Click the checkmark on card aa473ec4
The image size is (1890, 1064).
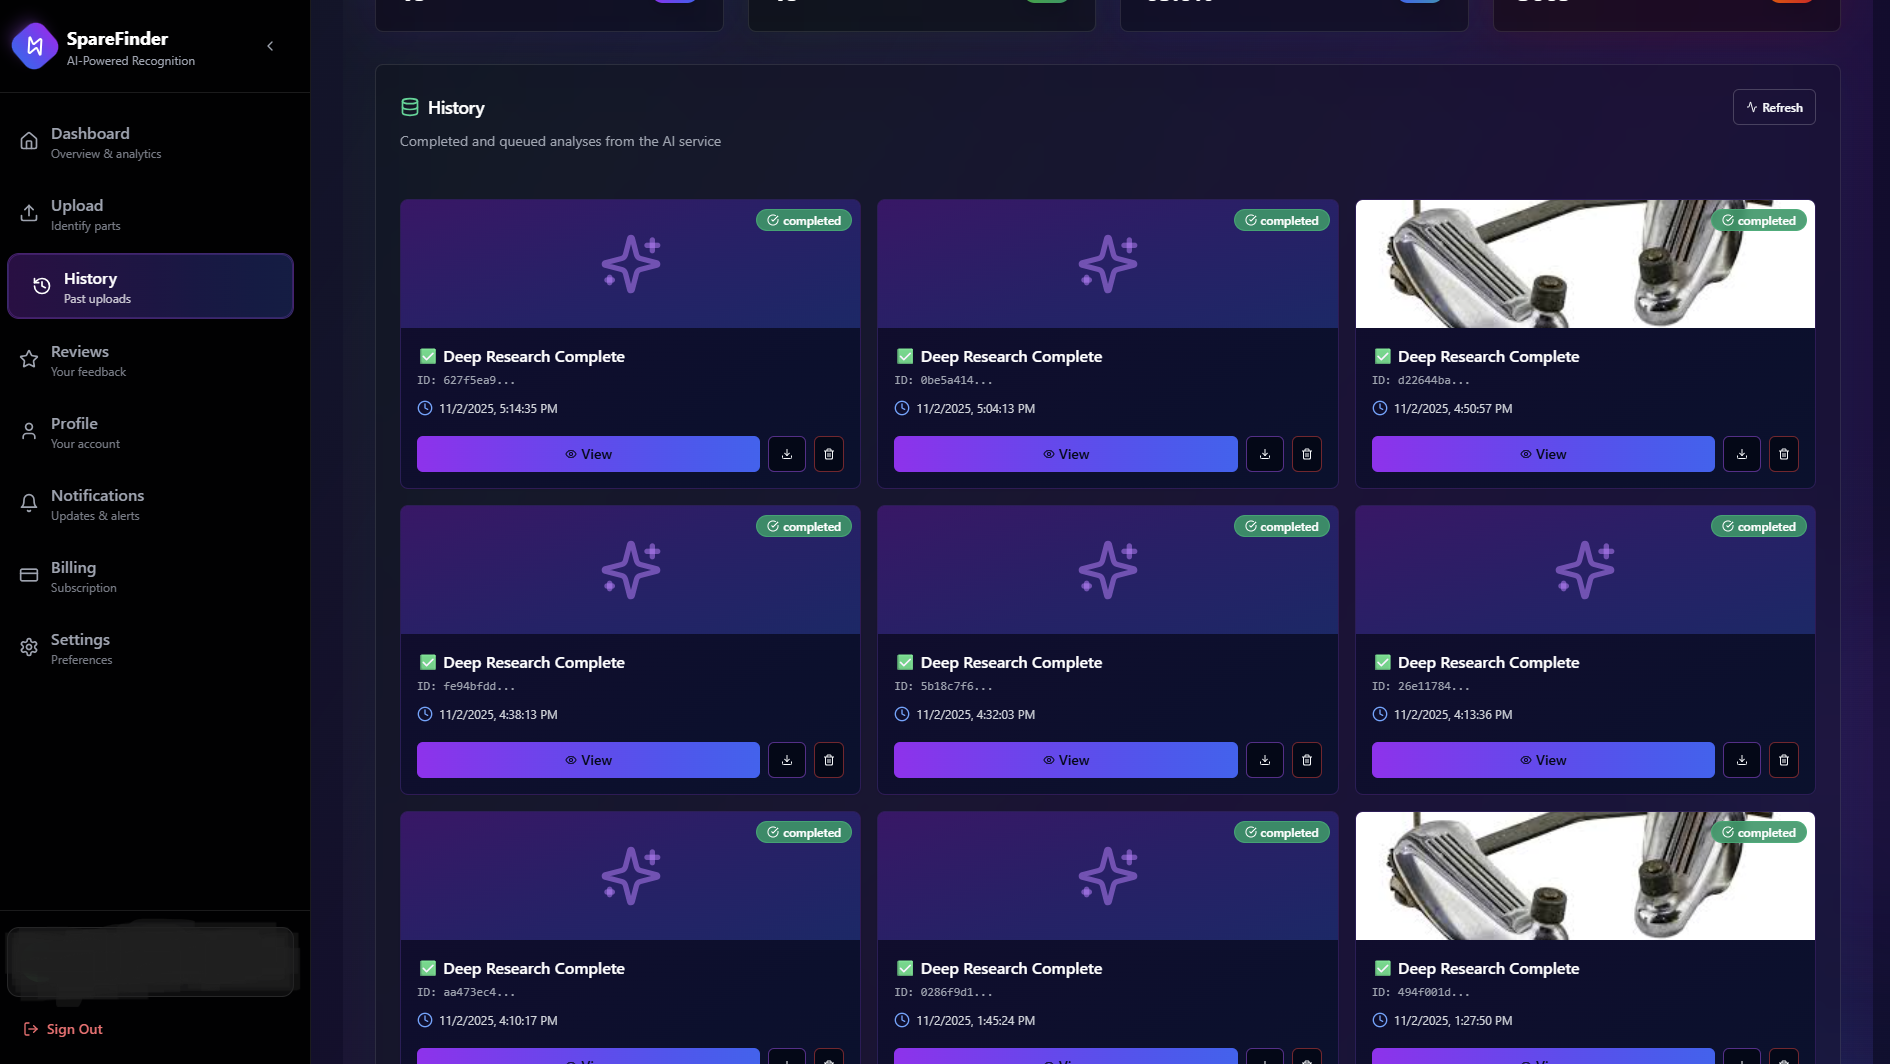[427, 967]
